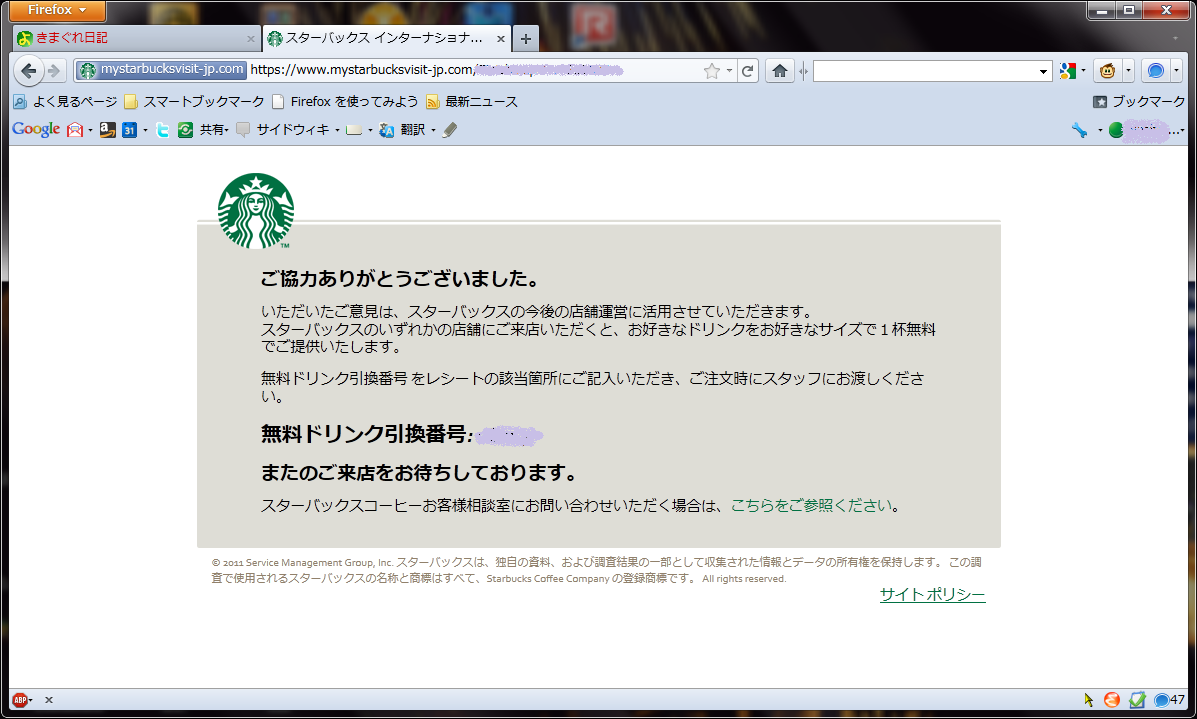Reload the page with the refresh icon
This screenshot has width=1197, height=719.
tap(747, 71)
